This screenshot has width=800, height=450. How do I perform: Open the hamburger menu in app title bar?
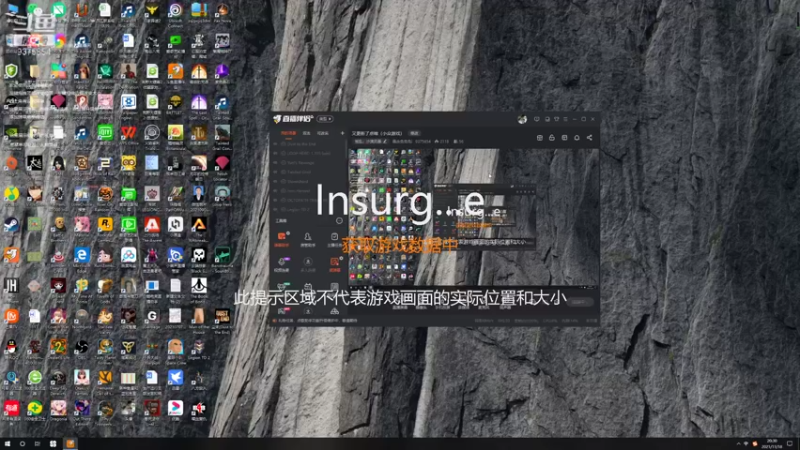coord(566,119)
